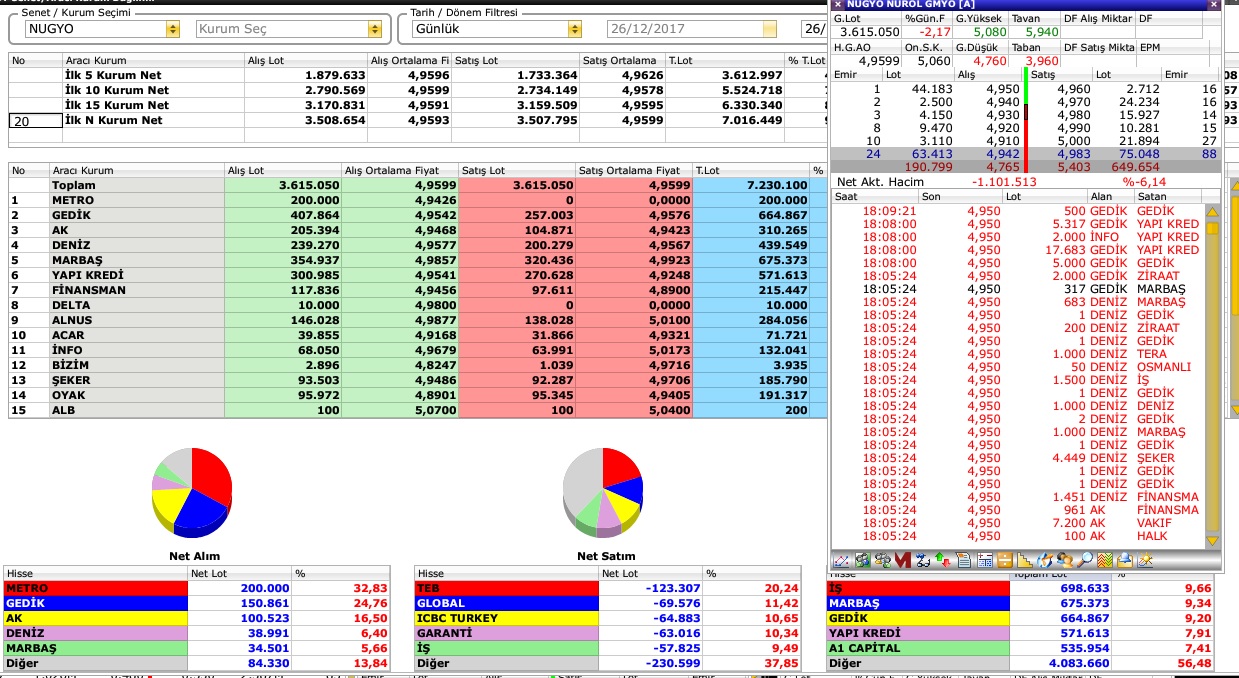Click İlk 5 Kurum Net row
The image size is (1239, 678).
[418, 76]
